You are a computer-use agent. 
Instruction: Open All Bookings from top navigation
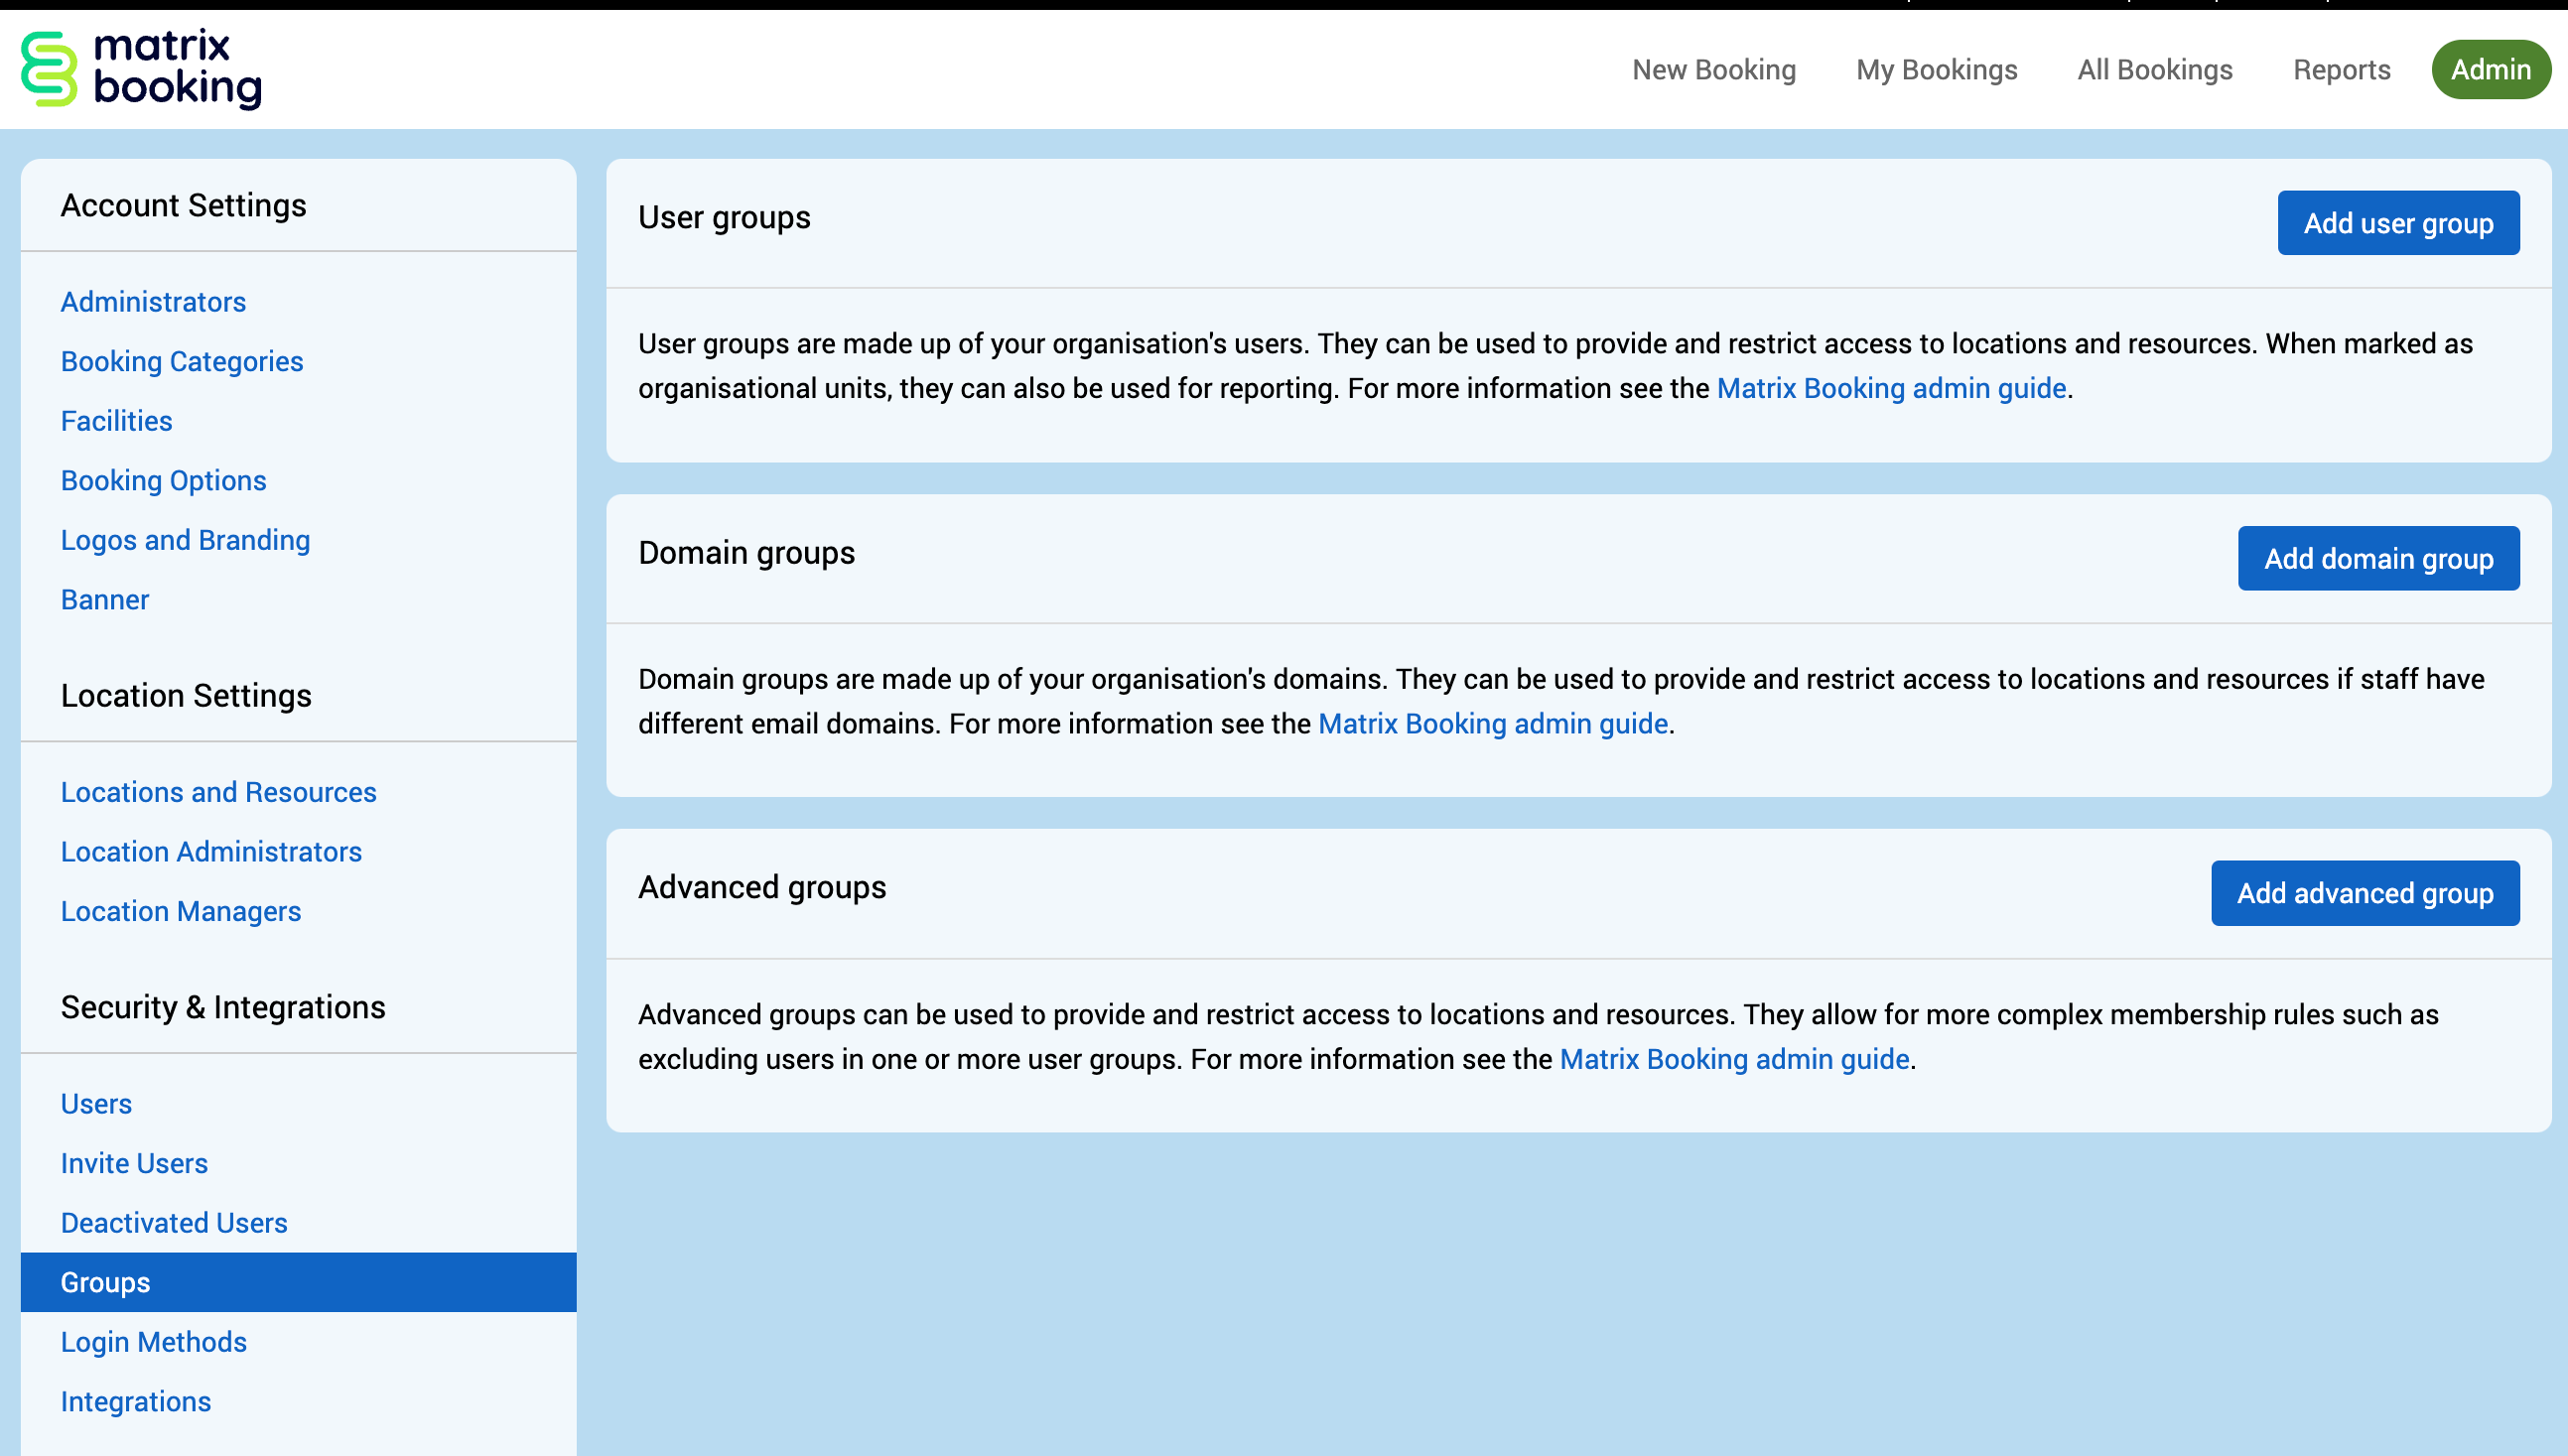(2154, 70)
